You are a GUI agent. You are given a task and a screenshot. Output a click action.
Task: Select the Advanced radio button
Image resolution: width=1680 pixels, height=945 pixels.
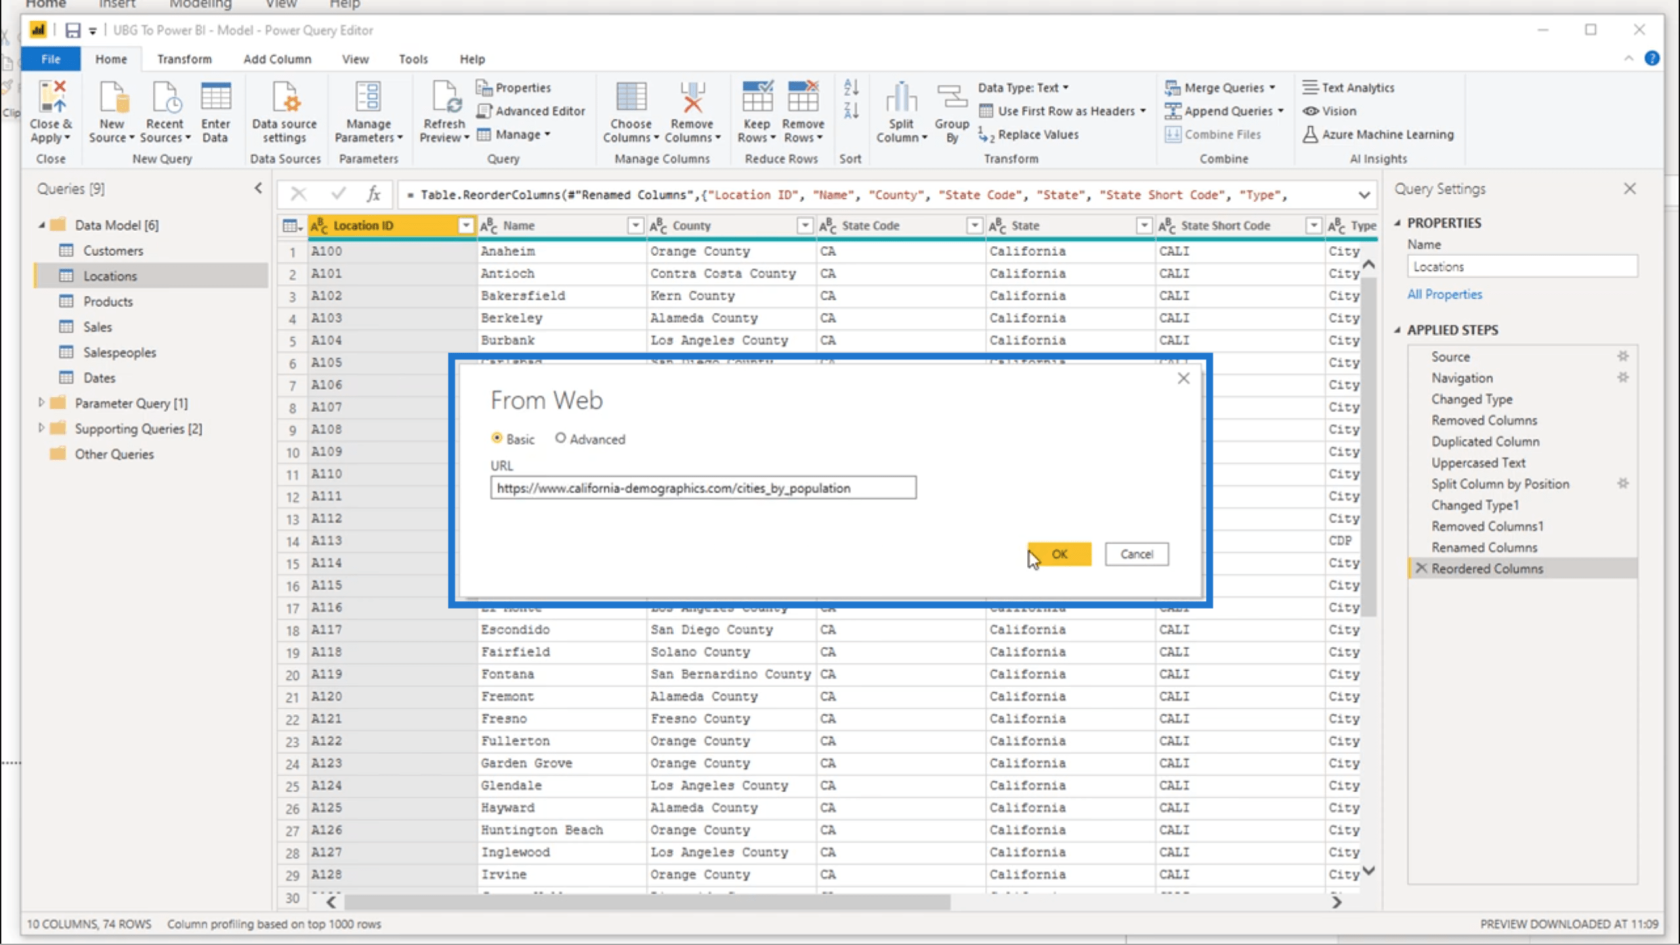pyautogui.click(x=561, y=438)
